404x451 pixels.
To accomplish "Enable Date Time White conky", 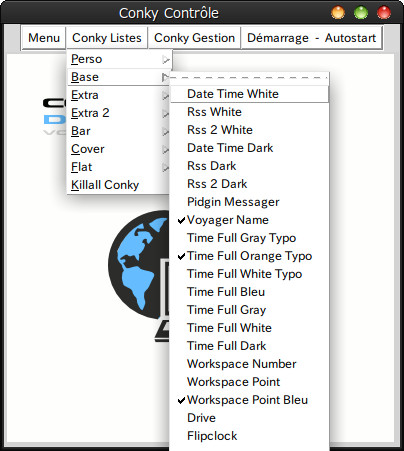I will click(249, 94).
